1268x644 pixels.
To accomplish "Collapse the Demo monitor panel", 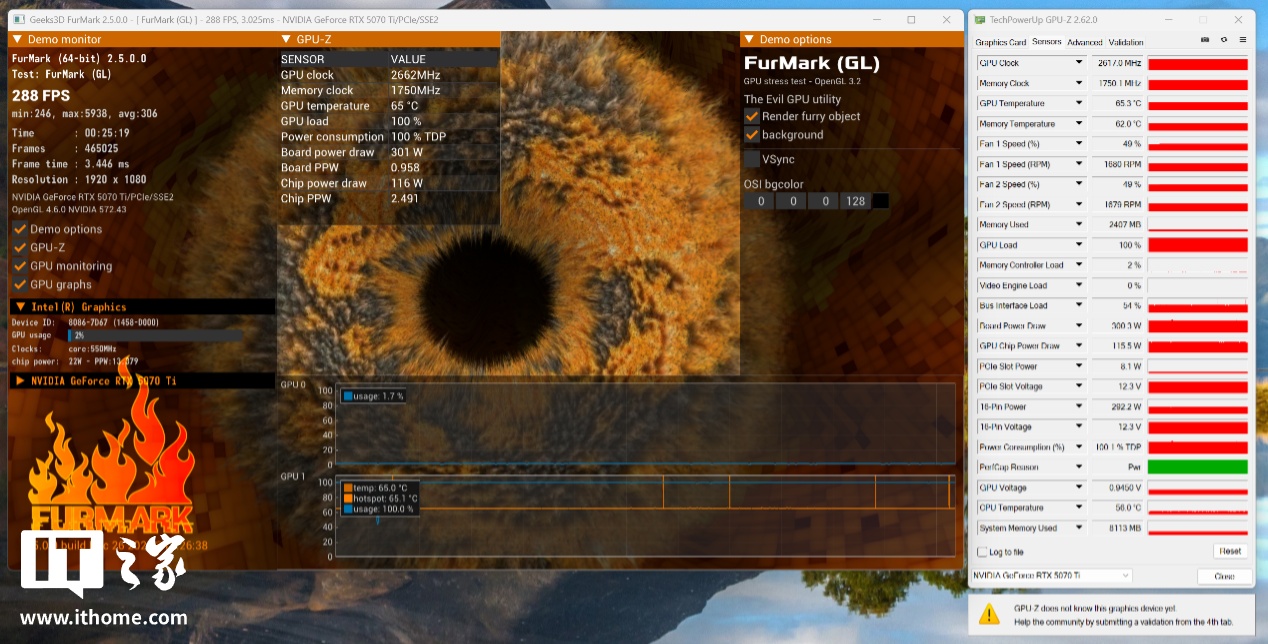I will tap(18, 40).
